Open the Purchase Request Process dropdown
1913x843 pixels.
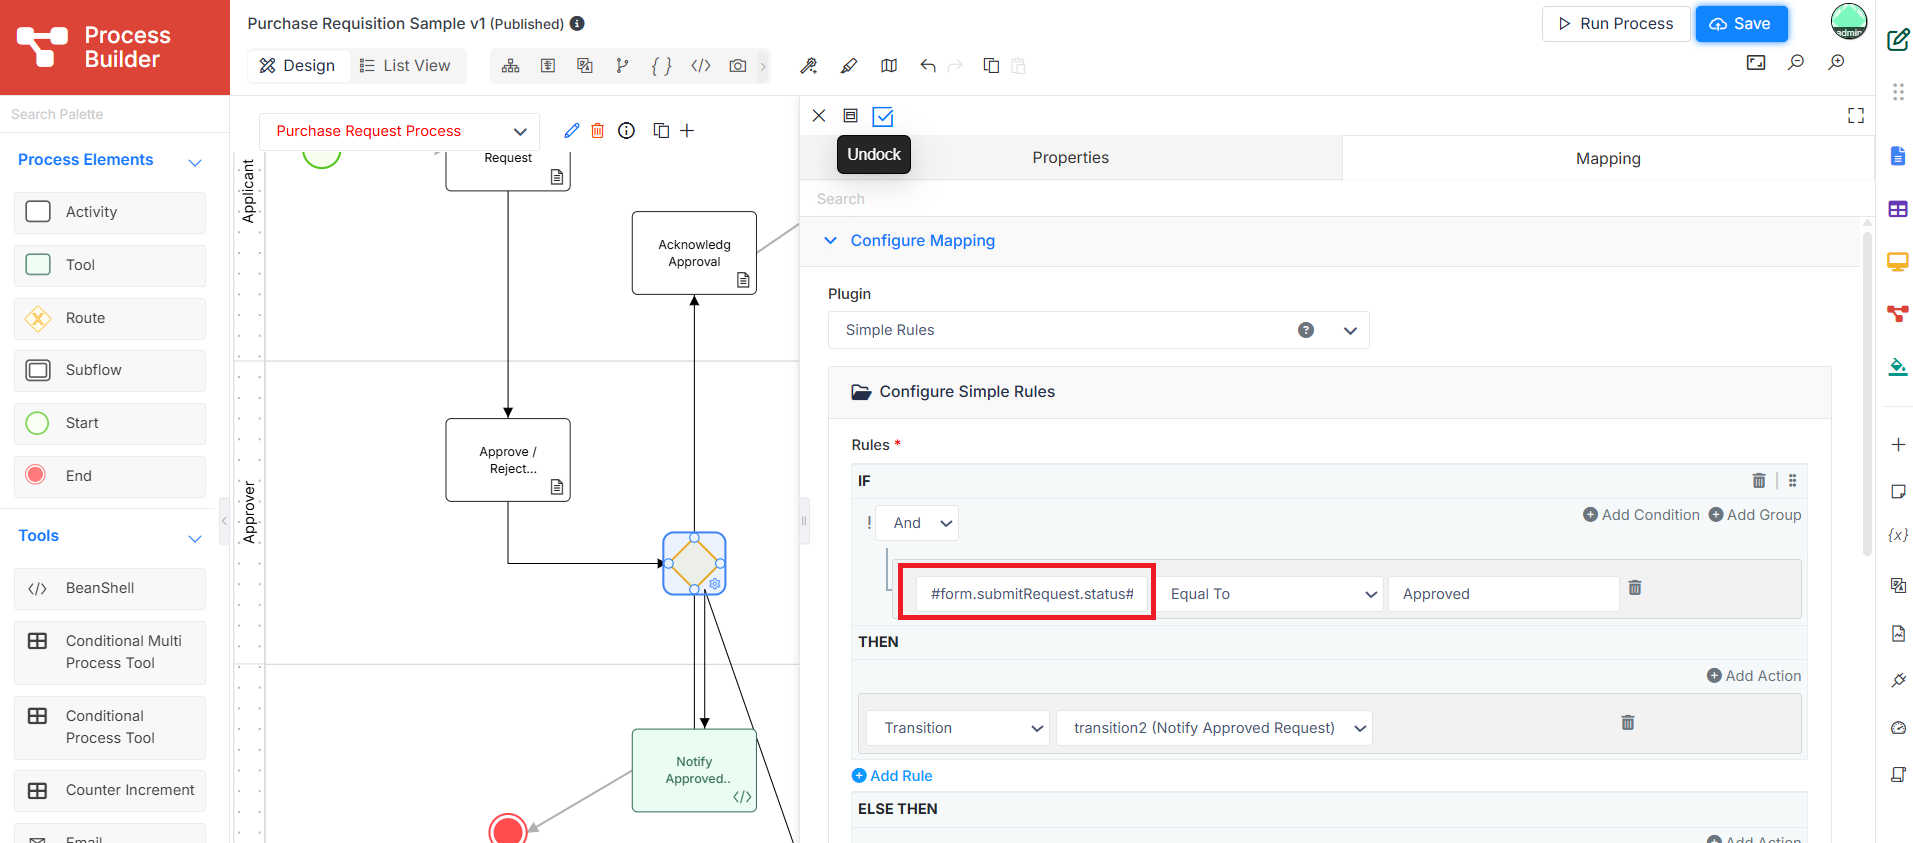(399, 131)
